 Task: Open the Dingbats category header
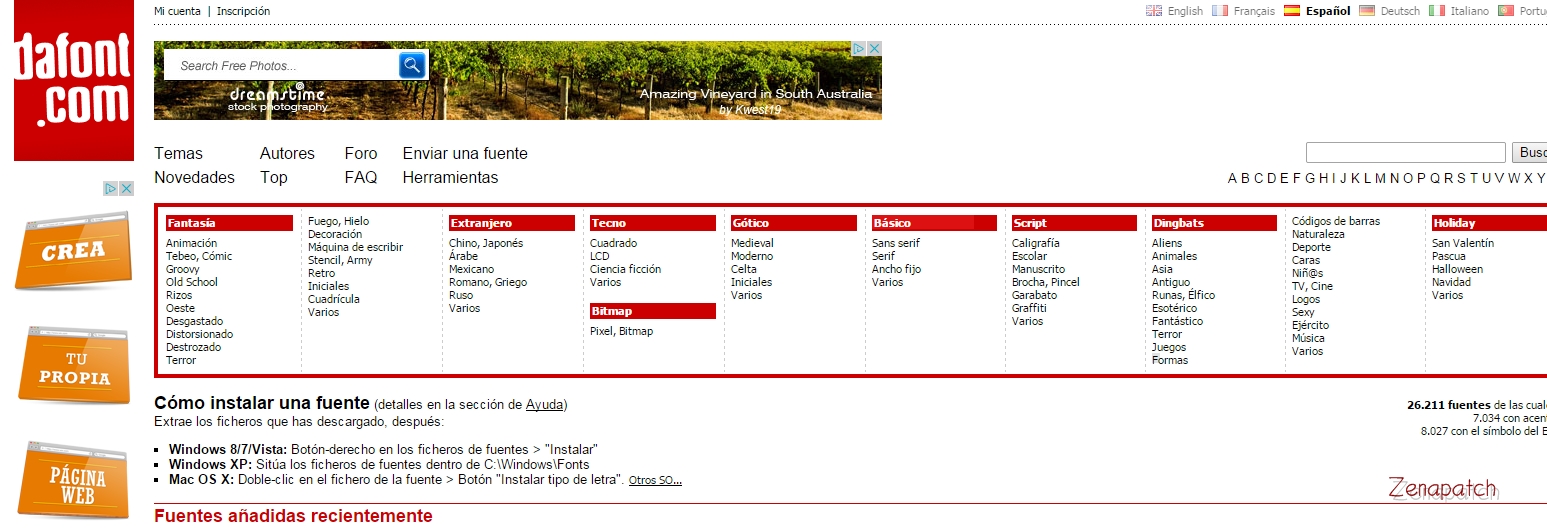[x=1214, y=223]
